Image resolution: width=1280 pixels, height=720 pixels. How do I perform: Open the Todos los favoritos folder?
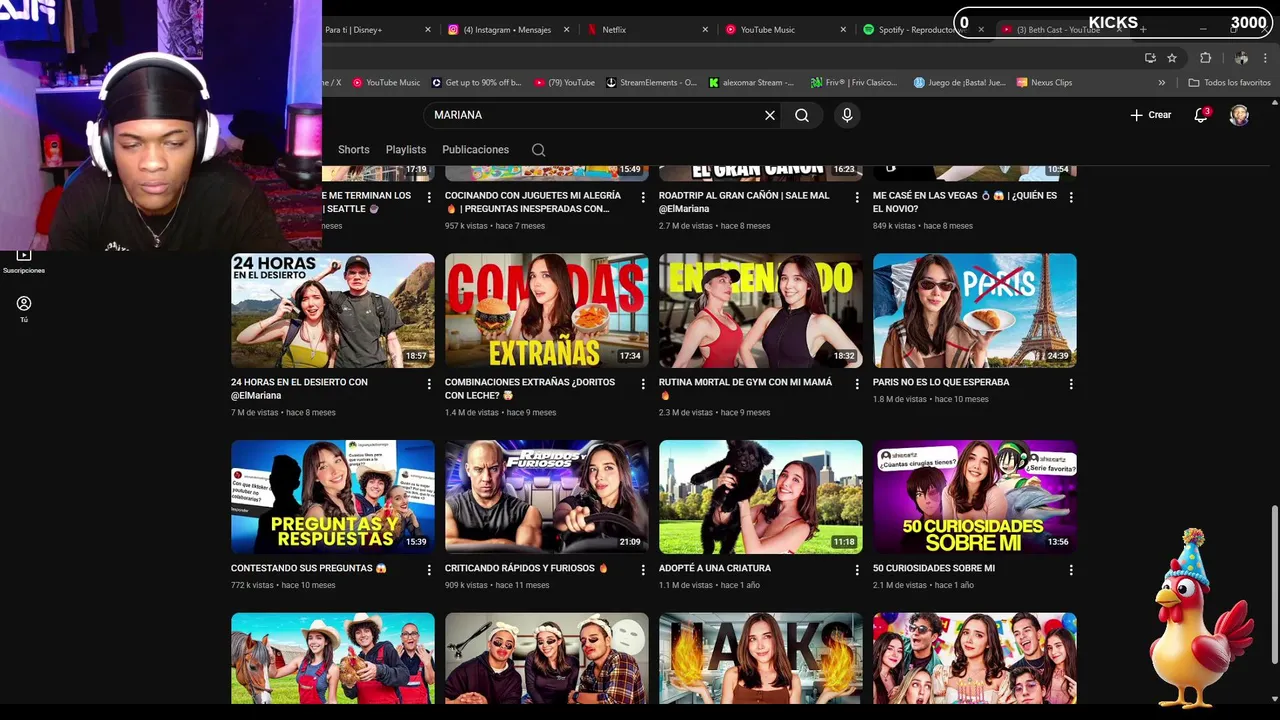pyautogui.click(x=1229, y=83)
